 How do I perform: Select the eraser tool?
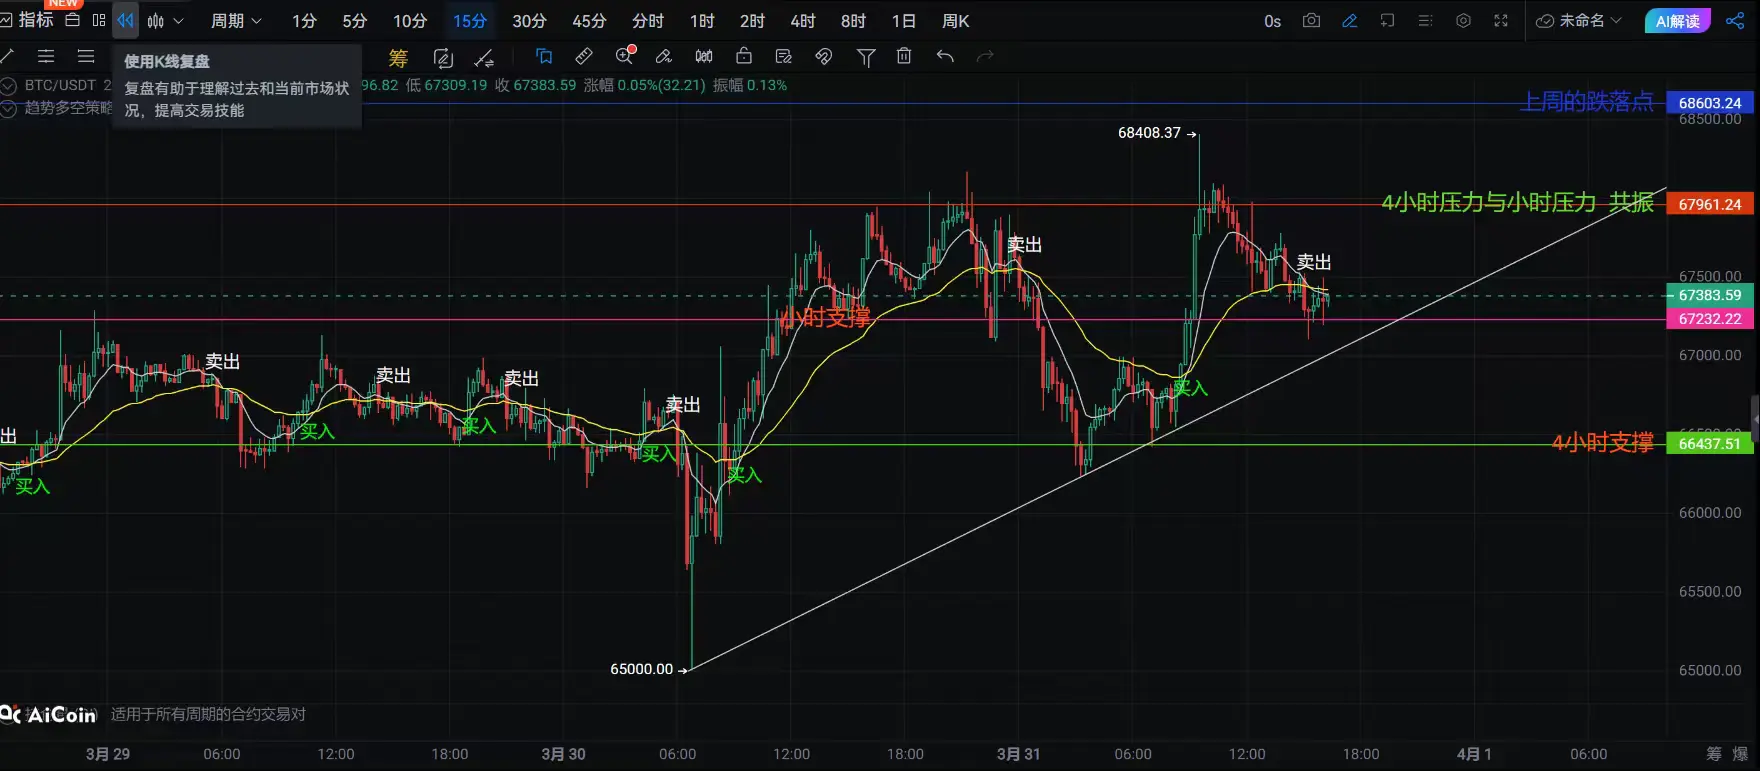(x=663, y=56)
